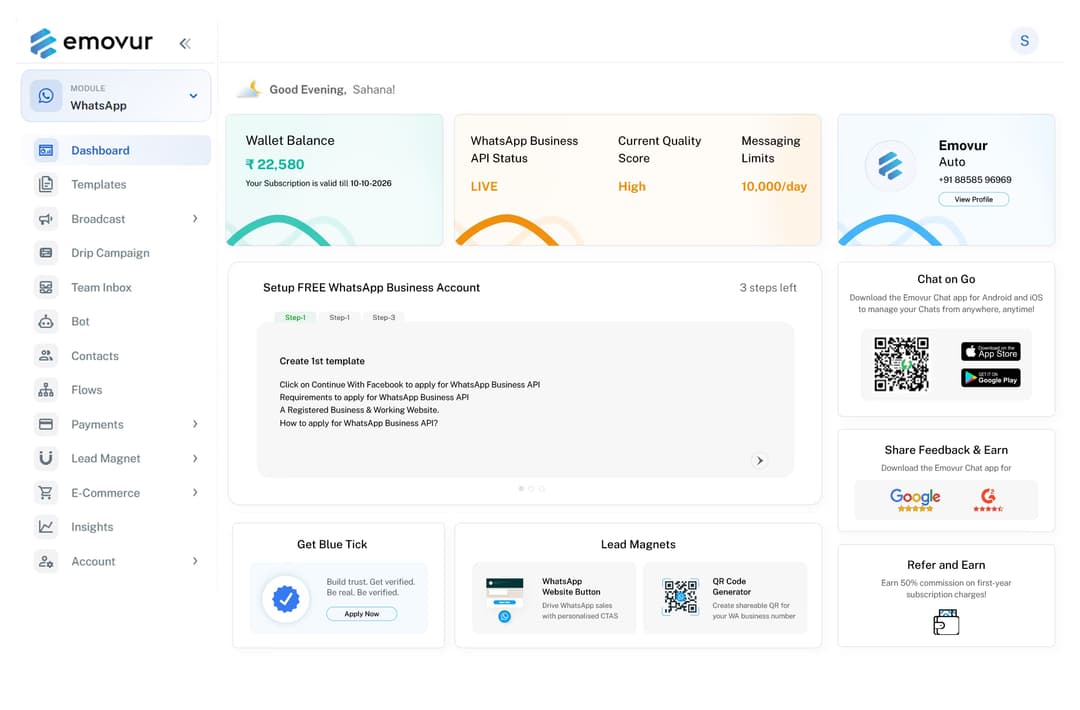Click the Google reviews logo
Screen dimensions: 1080x710
pyautogui.click(x=915, y=499)
